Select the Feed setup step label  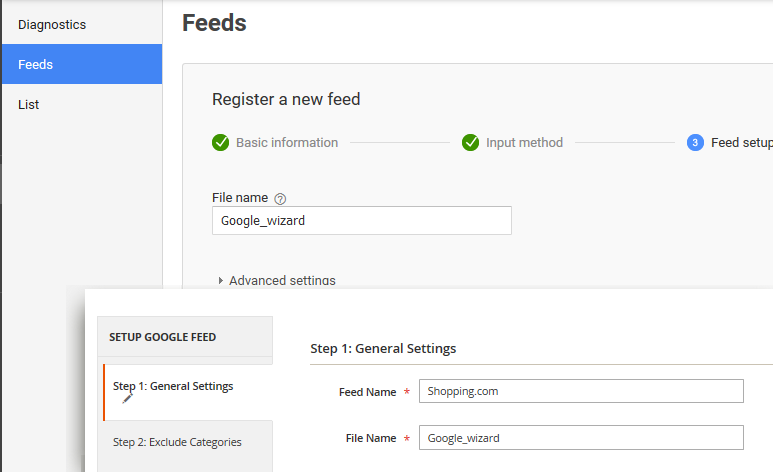coord(741,143)
